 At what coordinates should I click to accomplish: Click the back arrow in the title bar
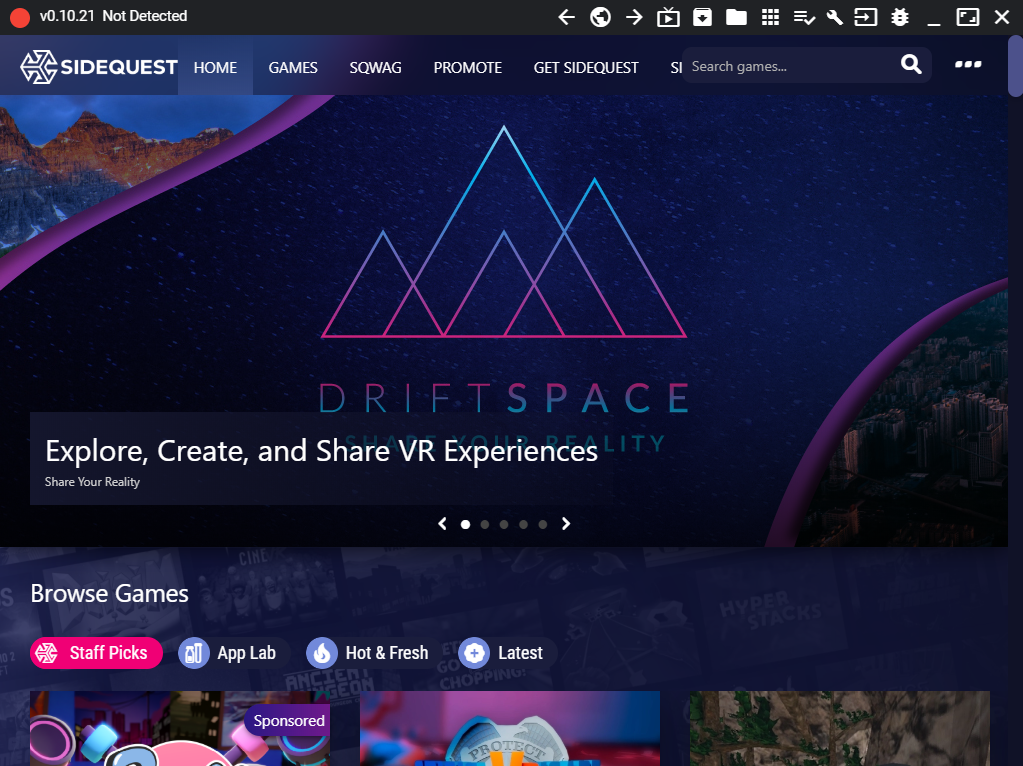point(566,17)
